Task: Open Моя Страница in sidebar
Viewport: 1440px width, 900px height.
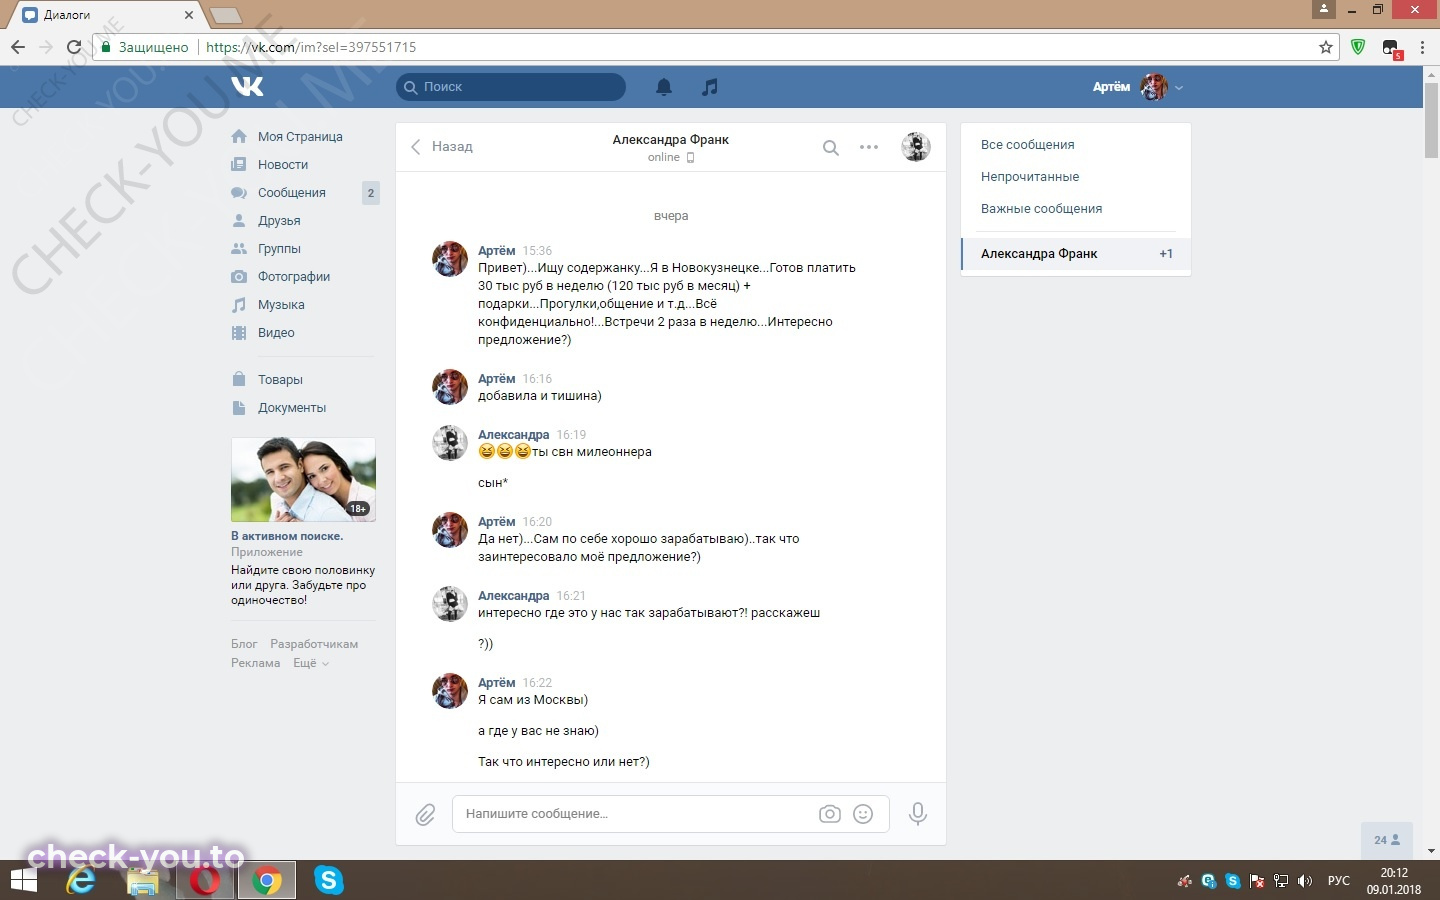Action: 300,137
